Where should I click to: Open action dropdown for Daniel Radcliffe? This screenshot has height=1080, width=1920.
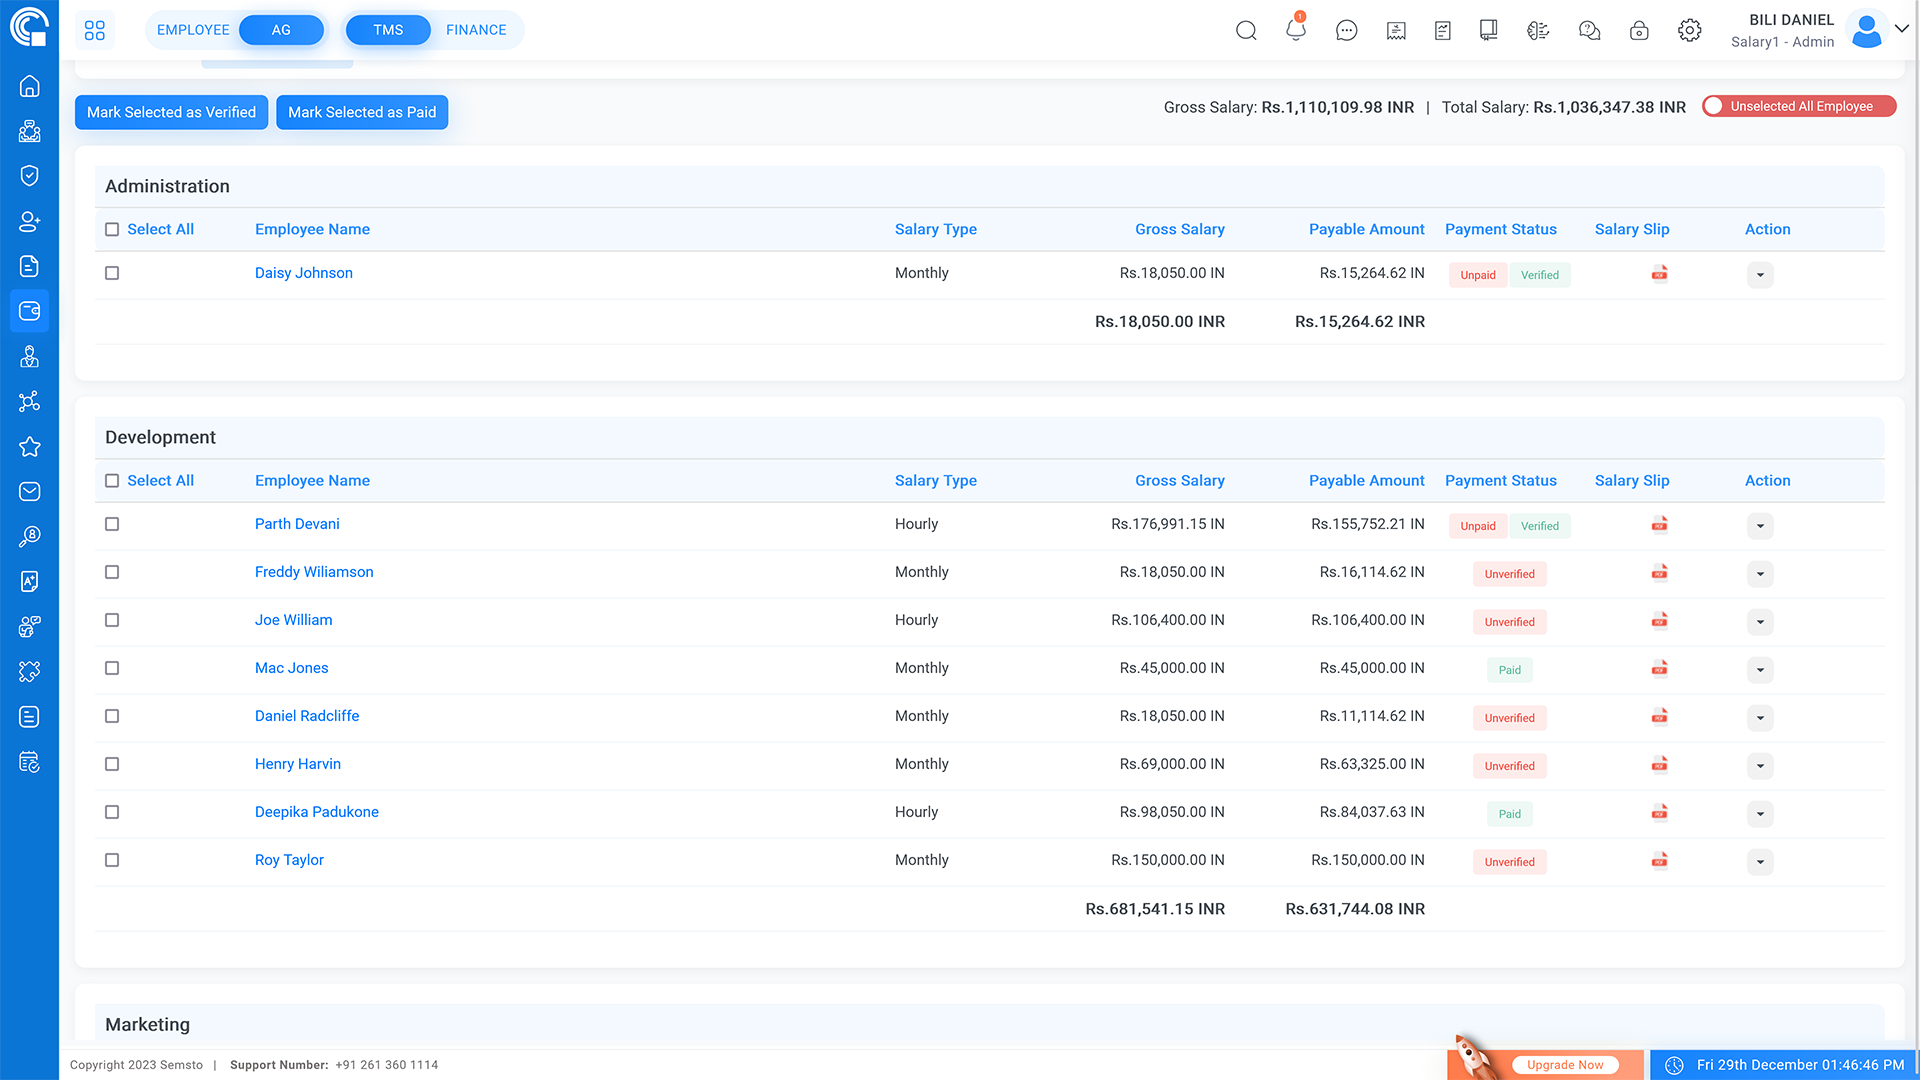click(1760, 718)
